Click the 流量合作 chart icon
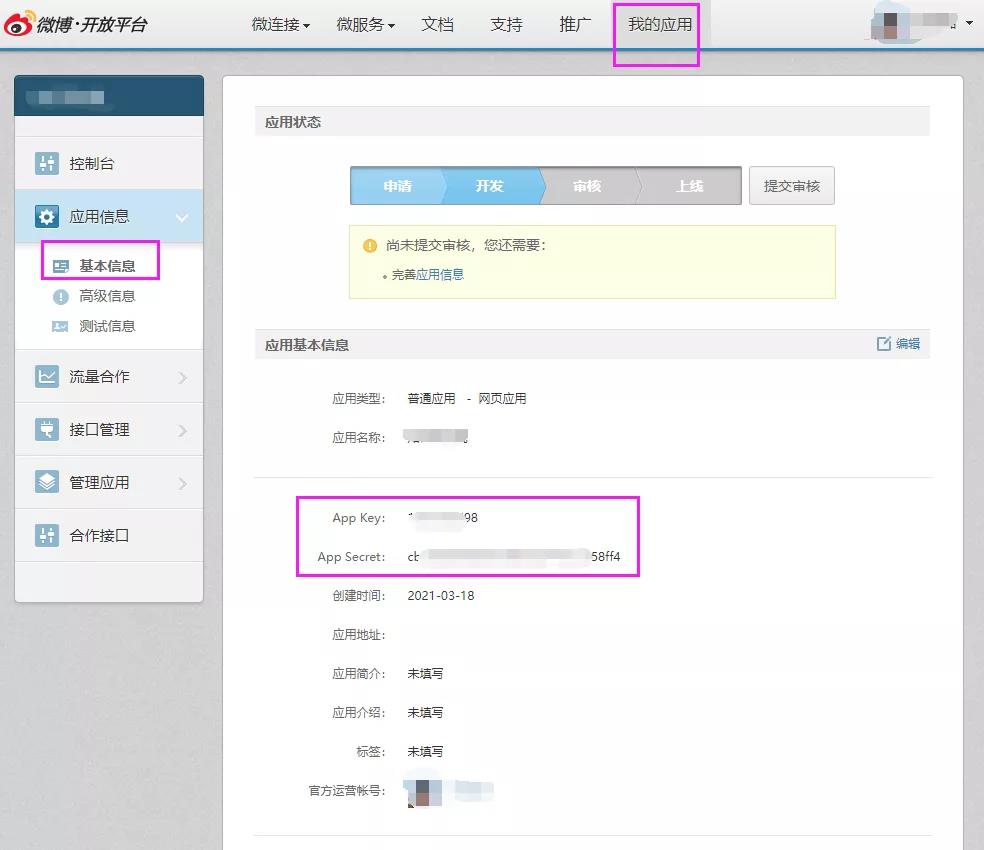This screenshot has width=984, height=850. [47, 377]
